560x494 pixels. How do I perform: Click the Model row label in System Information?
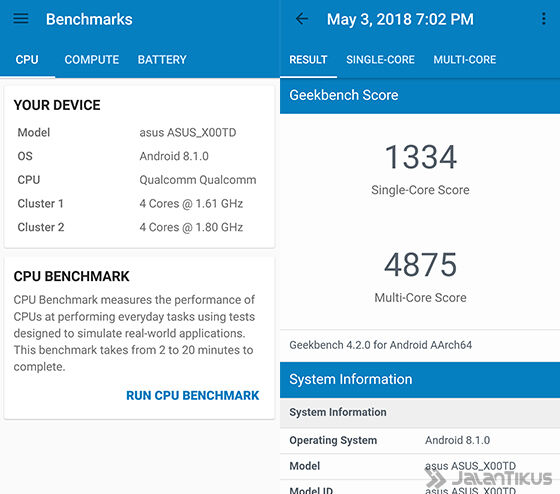click(x=305, y=466)
